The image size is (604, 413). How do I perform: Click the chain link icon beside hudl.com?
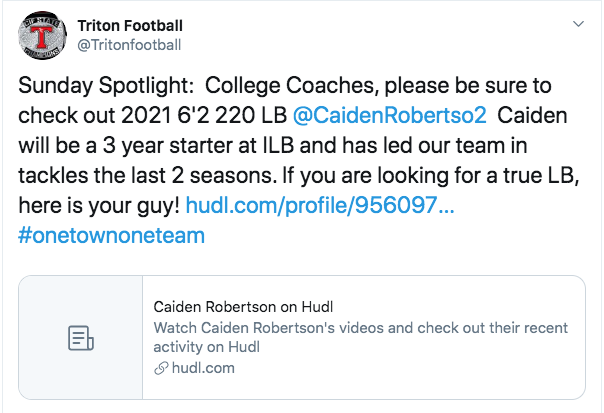(161, 368)
